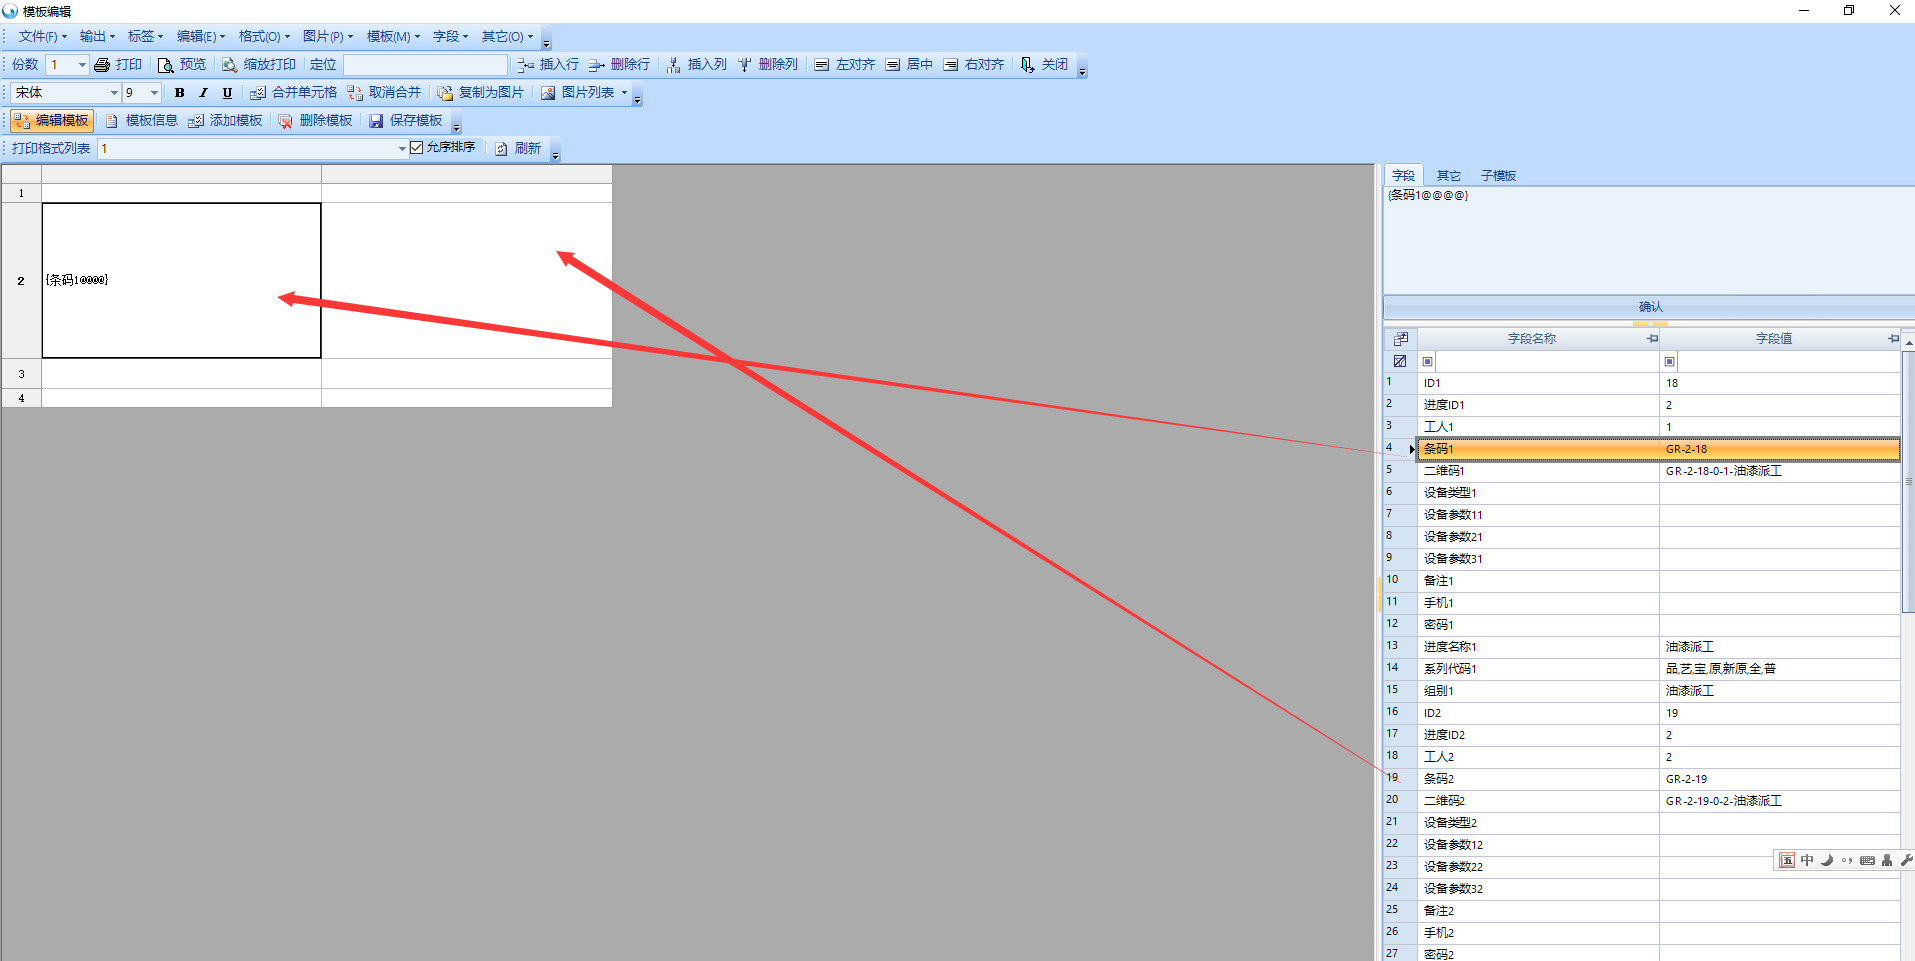Click the 插入行 insert row icon

526,65
